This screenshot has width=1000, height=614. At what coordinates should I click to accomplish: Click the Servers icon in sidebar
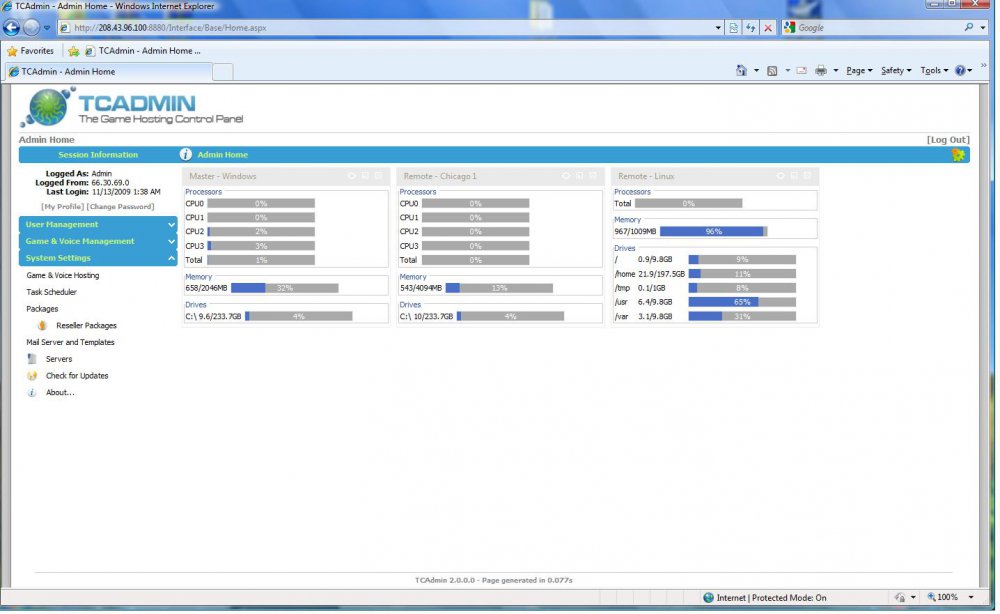[32, 359]
